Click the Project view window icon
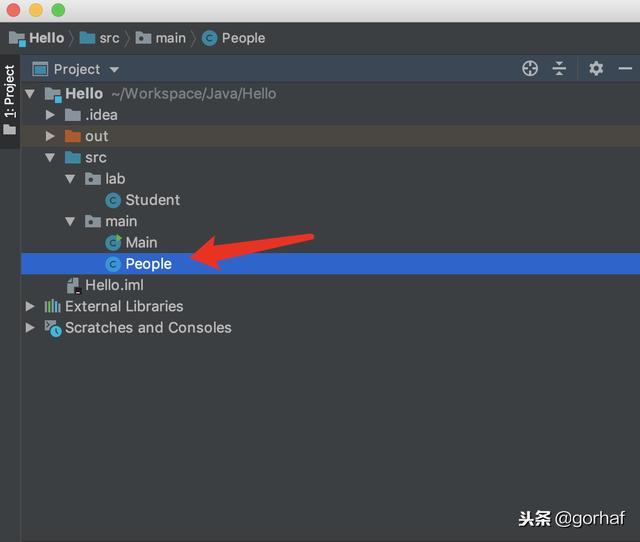This screenshot has width=640, height=542. click(x=40, y=69)
